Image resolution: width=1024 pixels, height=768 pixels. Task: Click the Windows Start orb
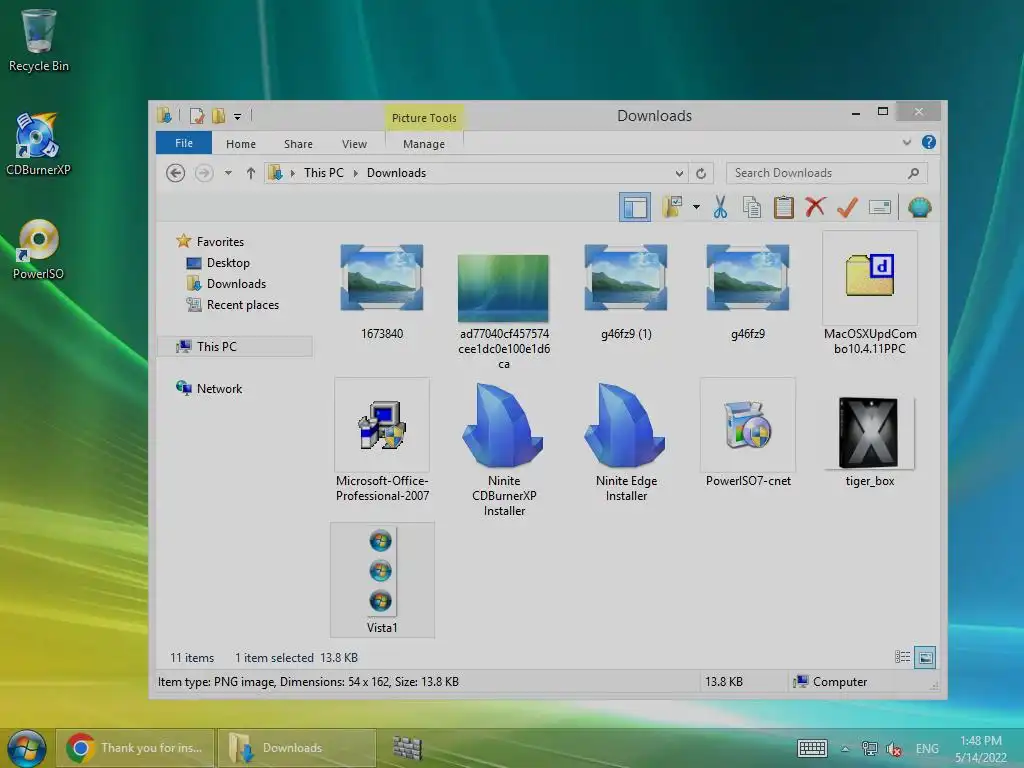(x=27, y=748)
